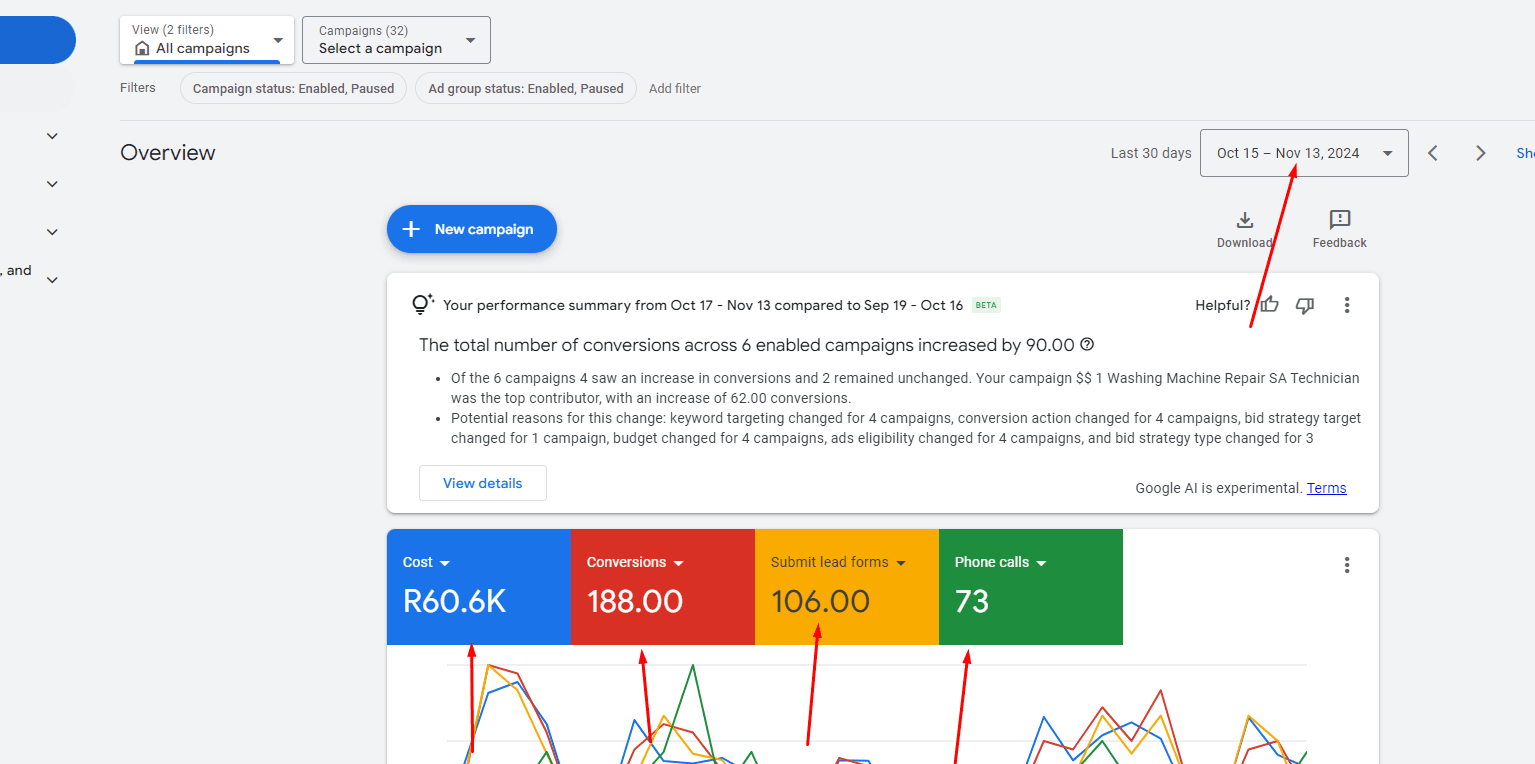Open the Feedback icon
Image resolution: width=1535 pixels, height=764 pixels.
pyautogui.click(x=1339, y=220)
